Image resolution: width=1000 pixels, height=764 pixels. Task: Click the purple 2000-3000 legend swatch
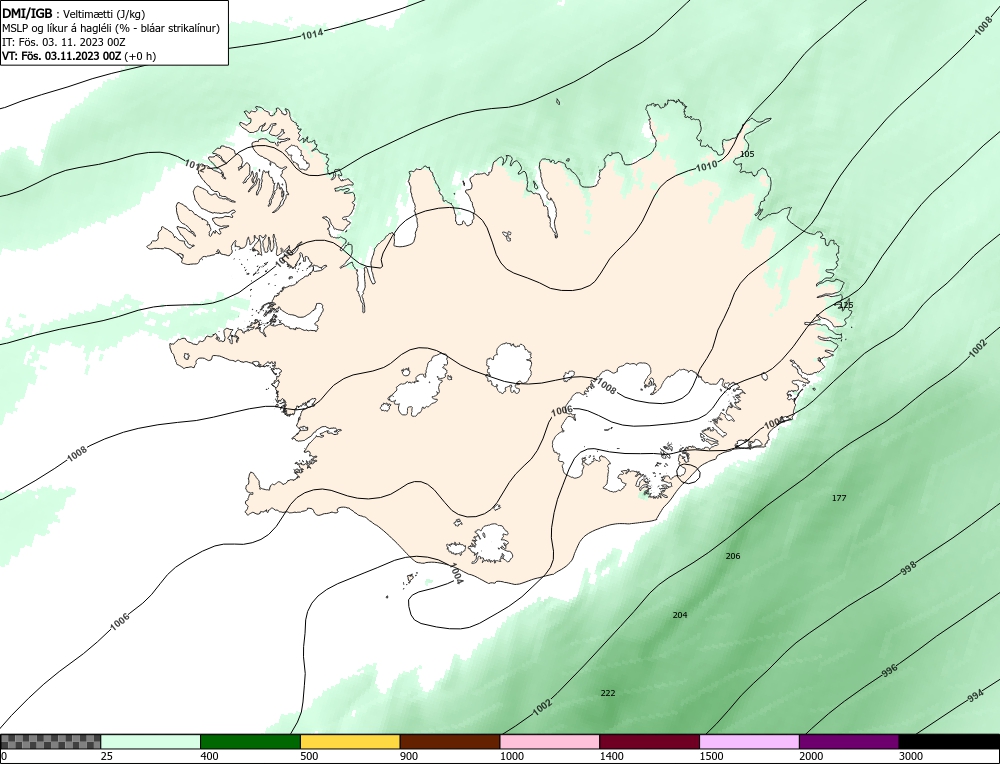[849, 741]
